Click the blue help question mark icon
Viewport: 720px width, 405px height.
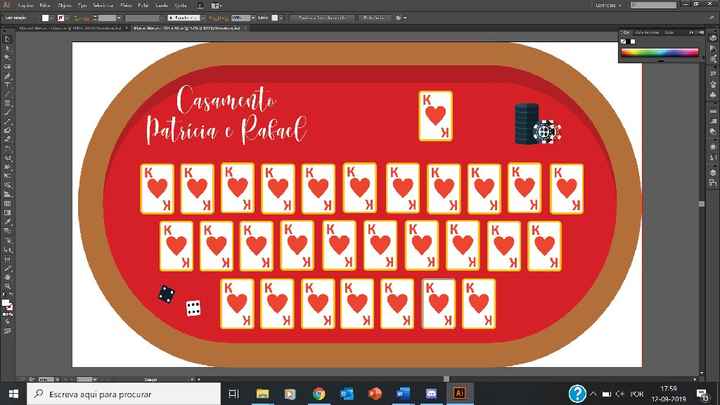[577, 393]
